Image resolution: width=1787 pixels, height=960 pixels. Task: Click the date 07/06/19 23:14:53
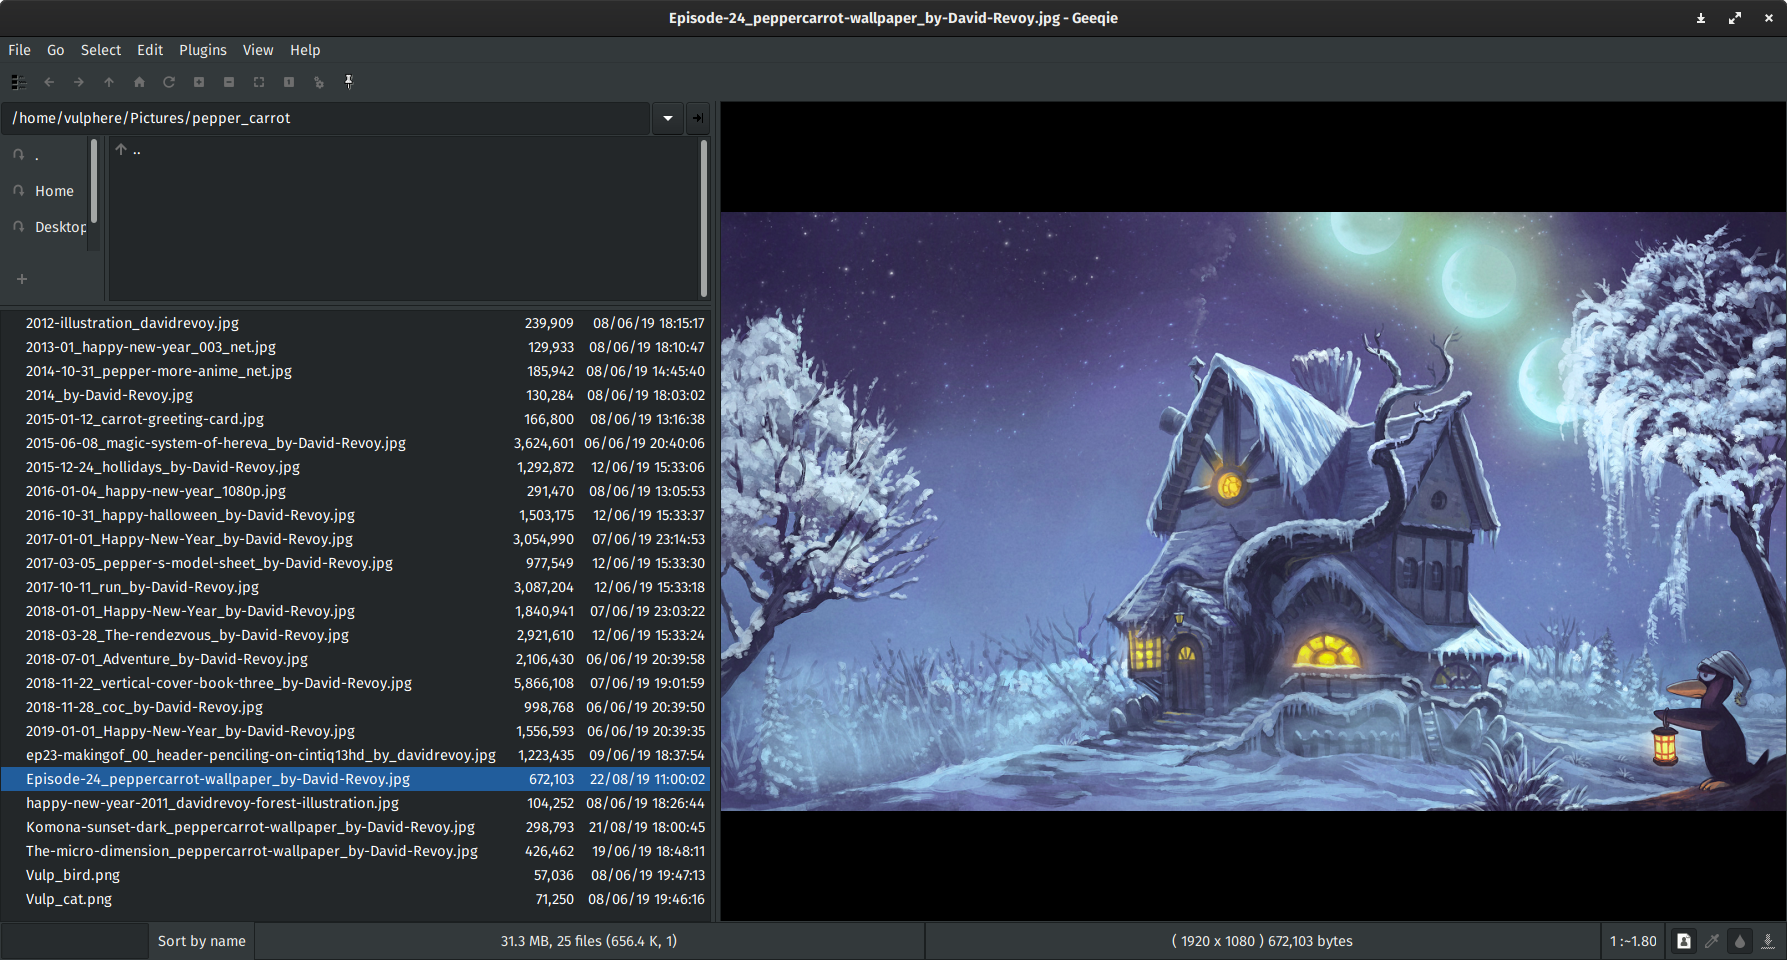point(648,539)
